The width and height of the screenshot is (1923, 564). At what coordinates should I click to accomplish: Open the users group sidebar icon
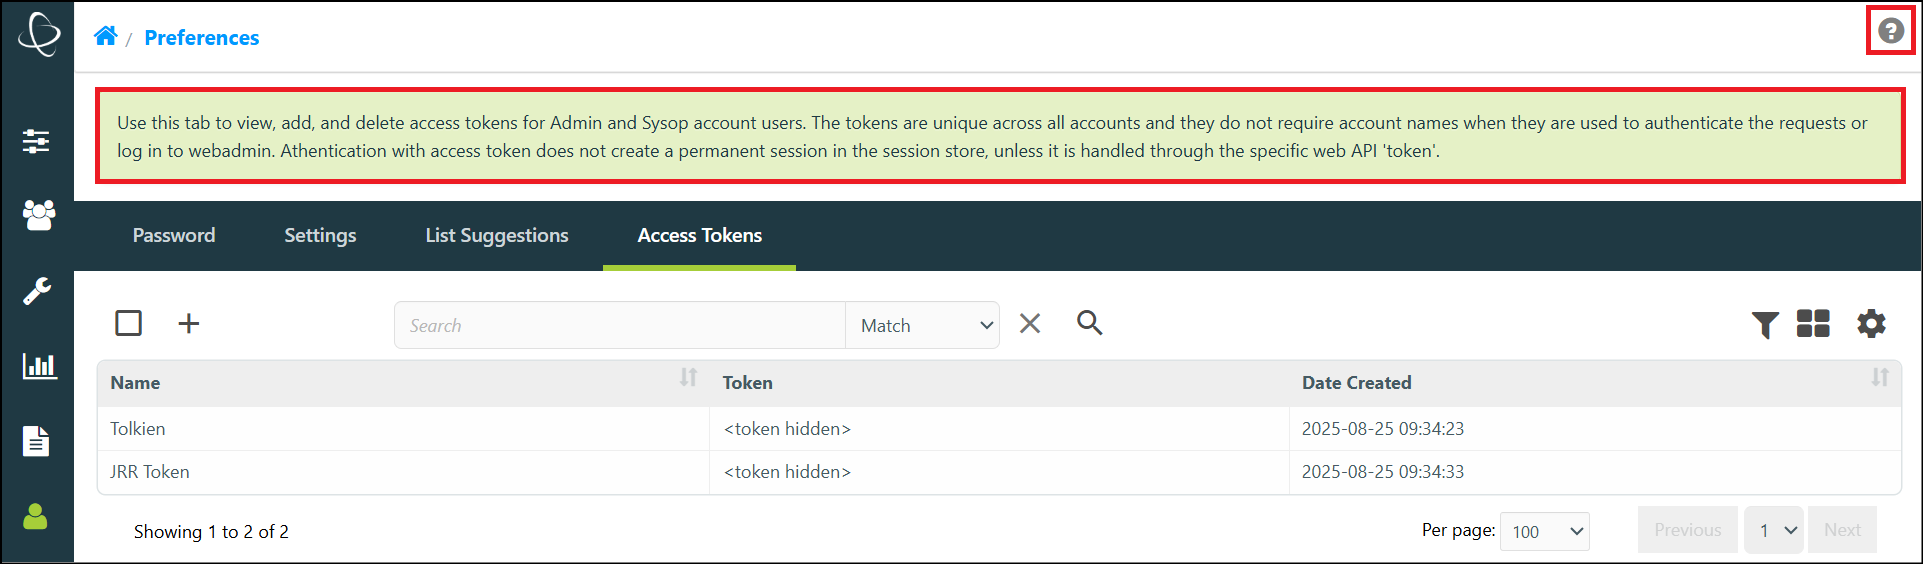click(38, 215)
